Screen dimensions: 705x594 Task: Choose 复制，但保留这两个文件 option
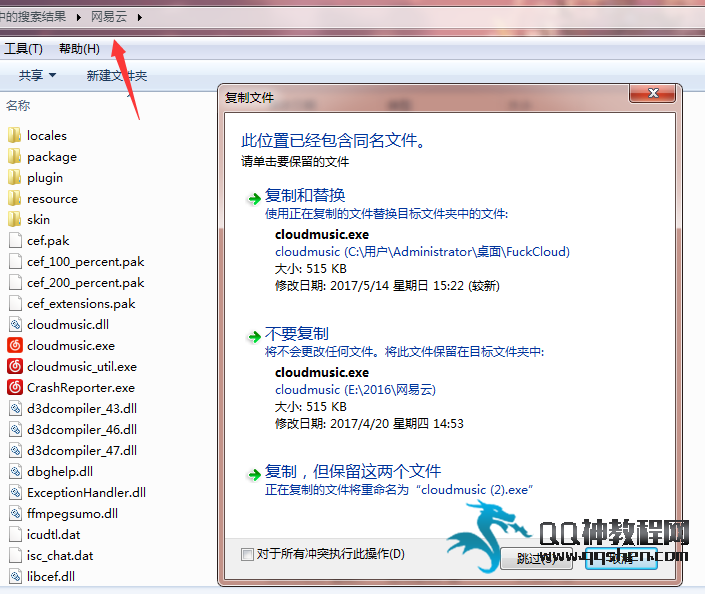(353, 471)
